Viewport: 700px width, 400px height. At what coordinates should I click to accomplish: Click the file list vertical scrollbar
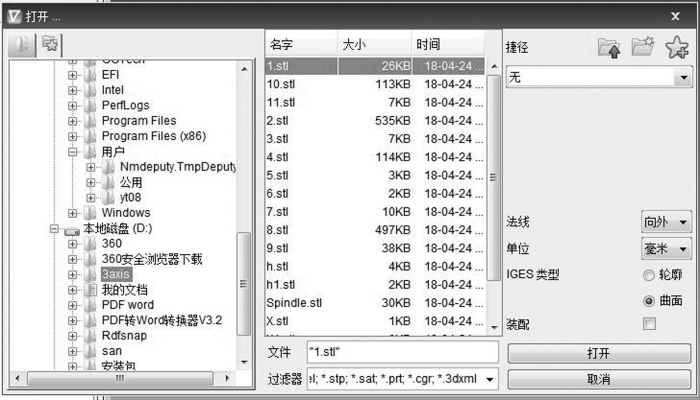(494, 178)
